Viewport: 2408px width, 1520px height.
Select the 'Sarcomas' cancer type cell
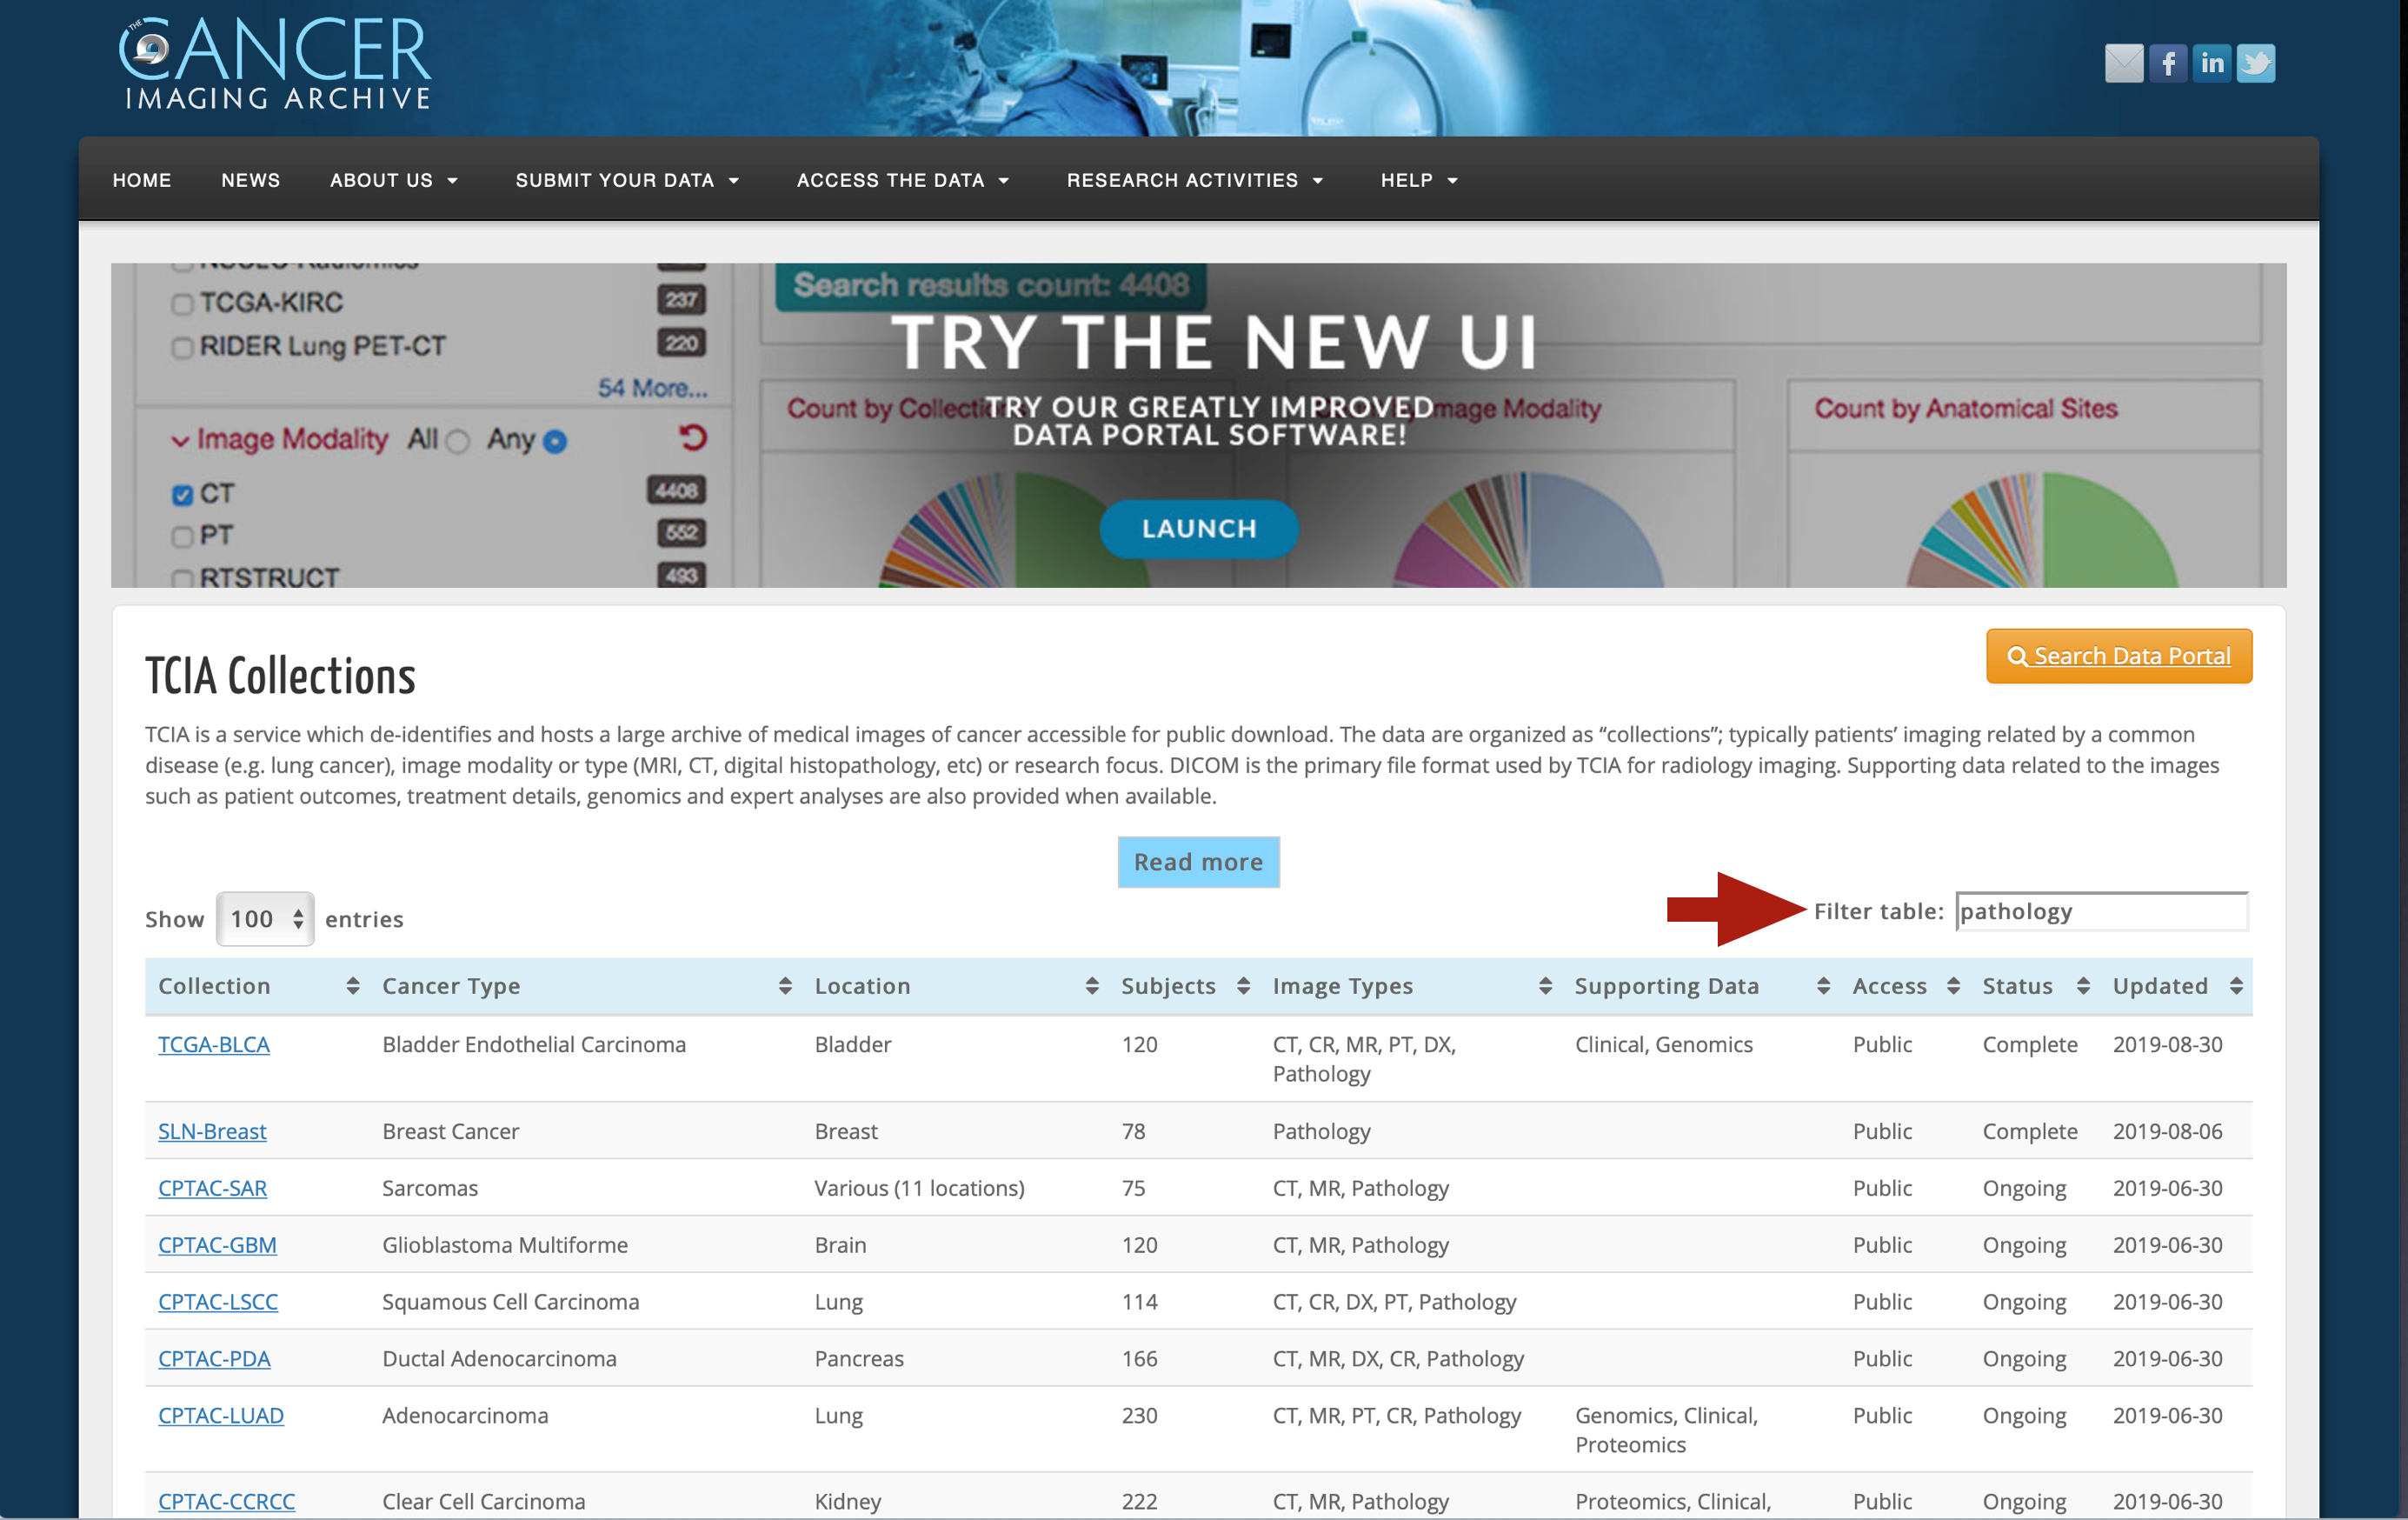(430, 1188)
